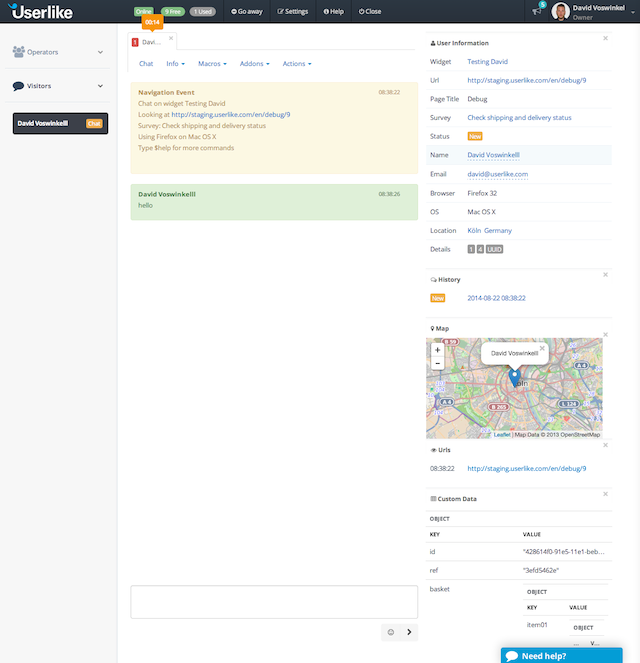Click the 1 Used slots badge
Viewport: 640px width, 663px height.
pyautogui.click(x=203, y=11)
